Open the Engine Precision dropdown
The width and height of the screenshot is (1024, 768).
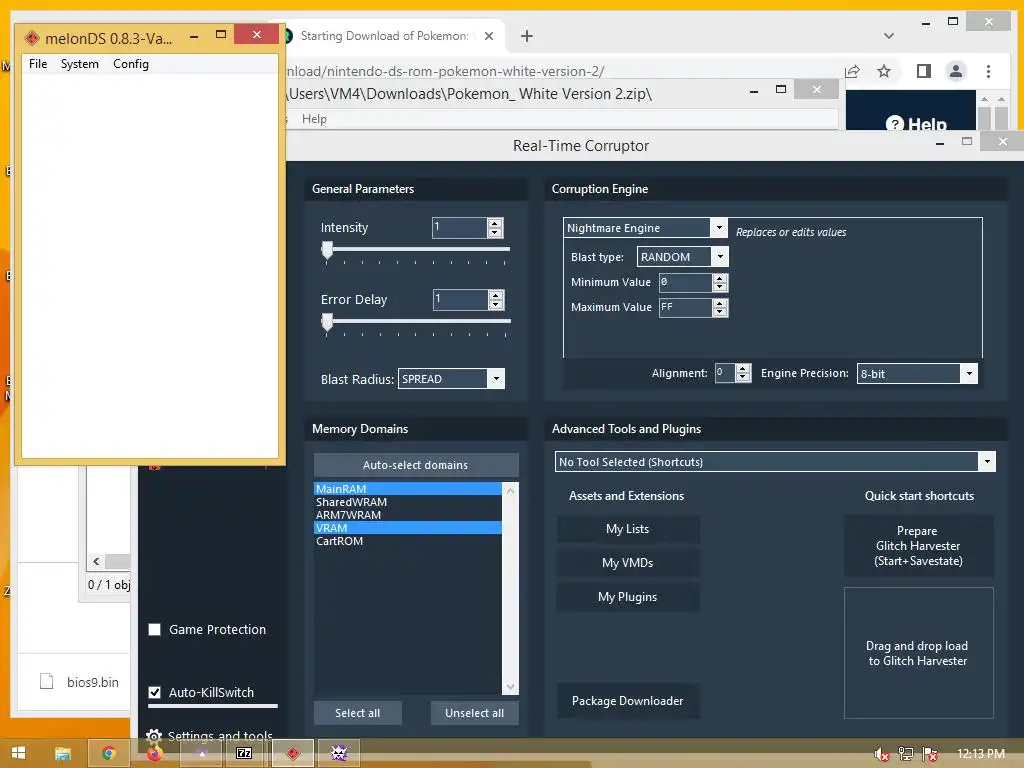point(969,374)
